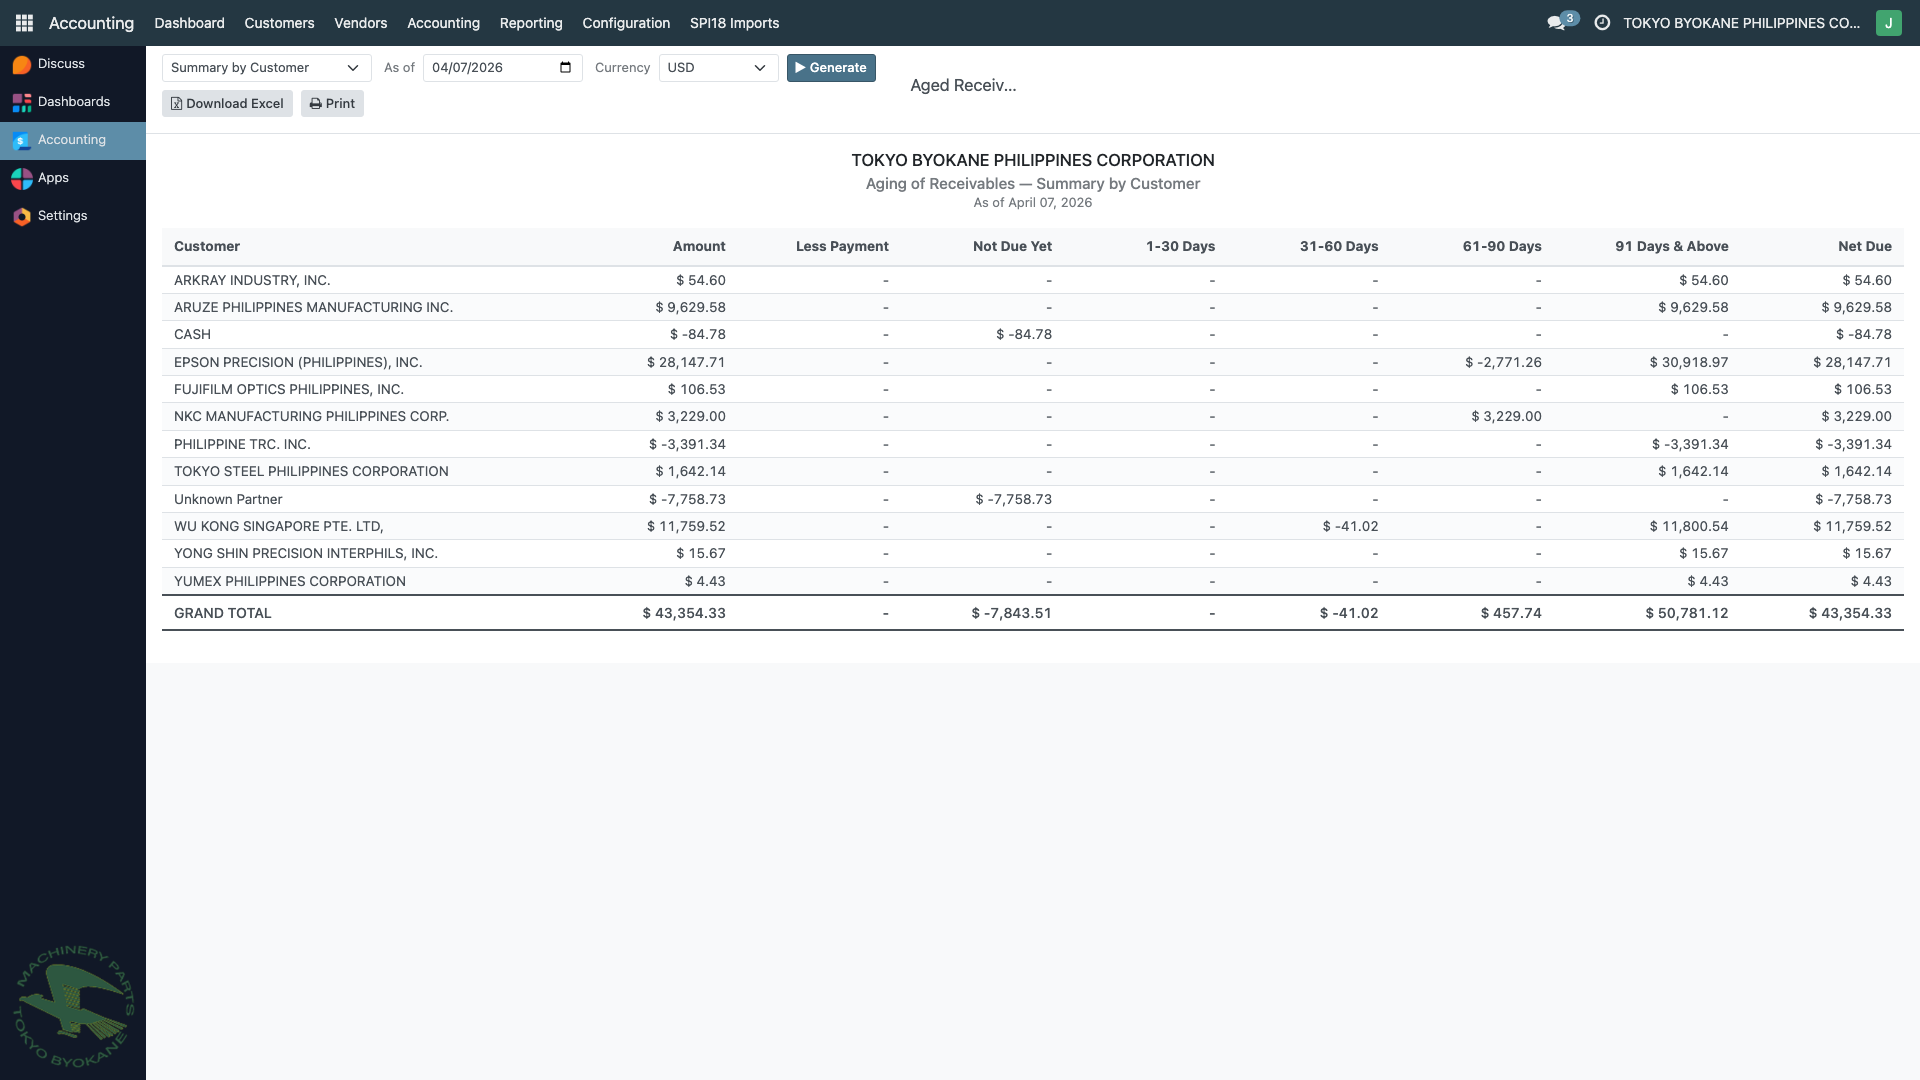Click the Generate button
The height and width of the screenshot is (1080, 1920).
pos(831,67)
